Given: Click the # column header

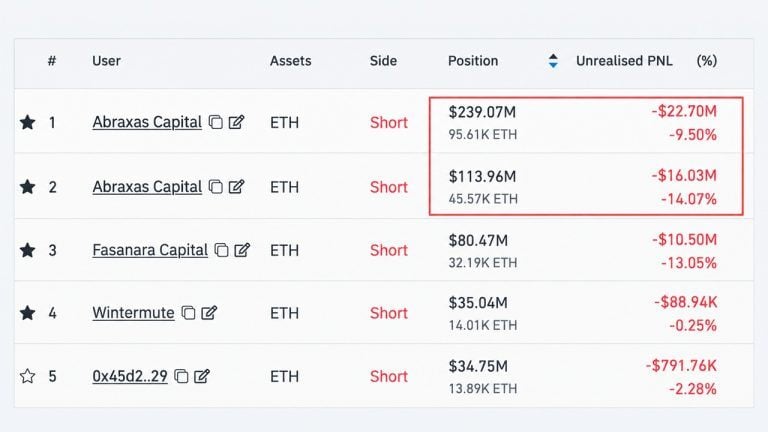Looking at the screenshot, I should point(51,61).
